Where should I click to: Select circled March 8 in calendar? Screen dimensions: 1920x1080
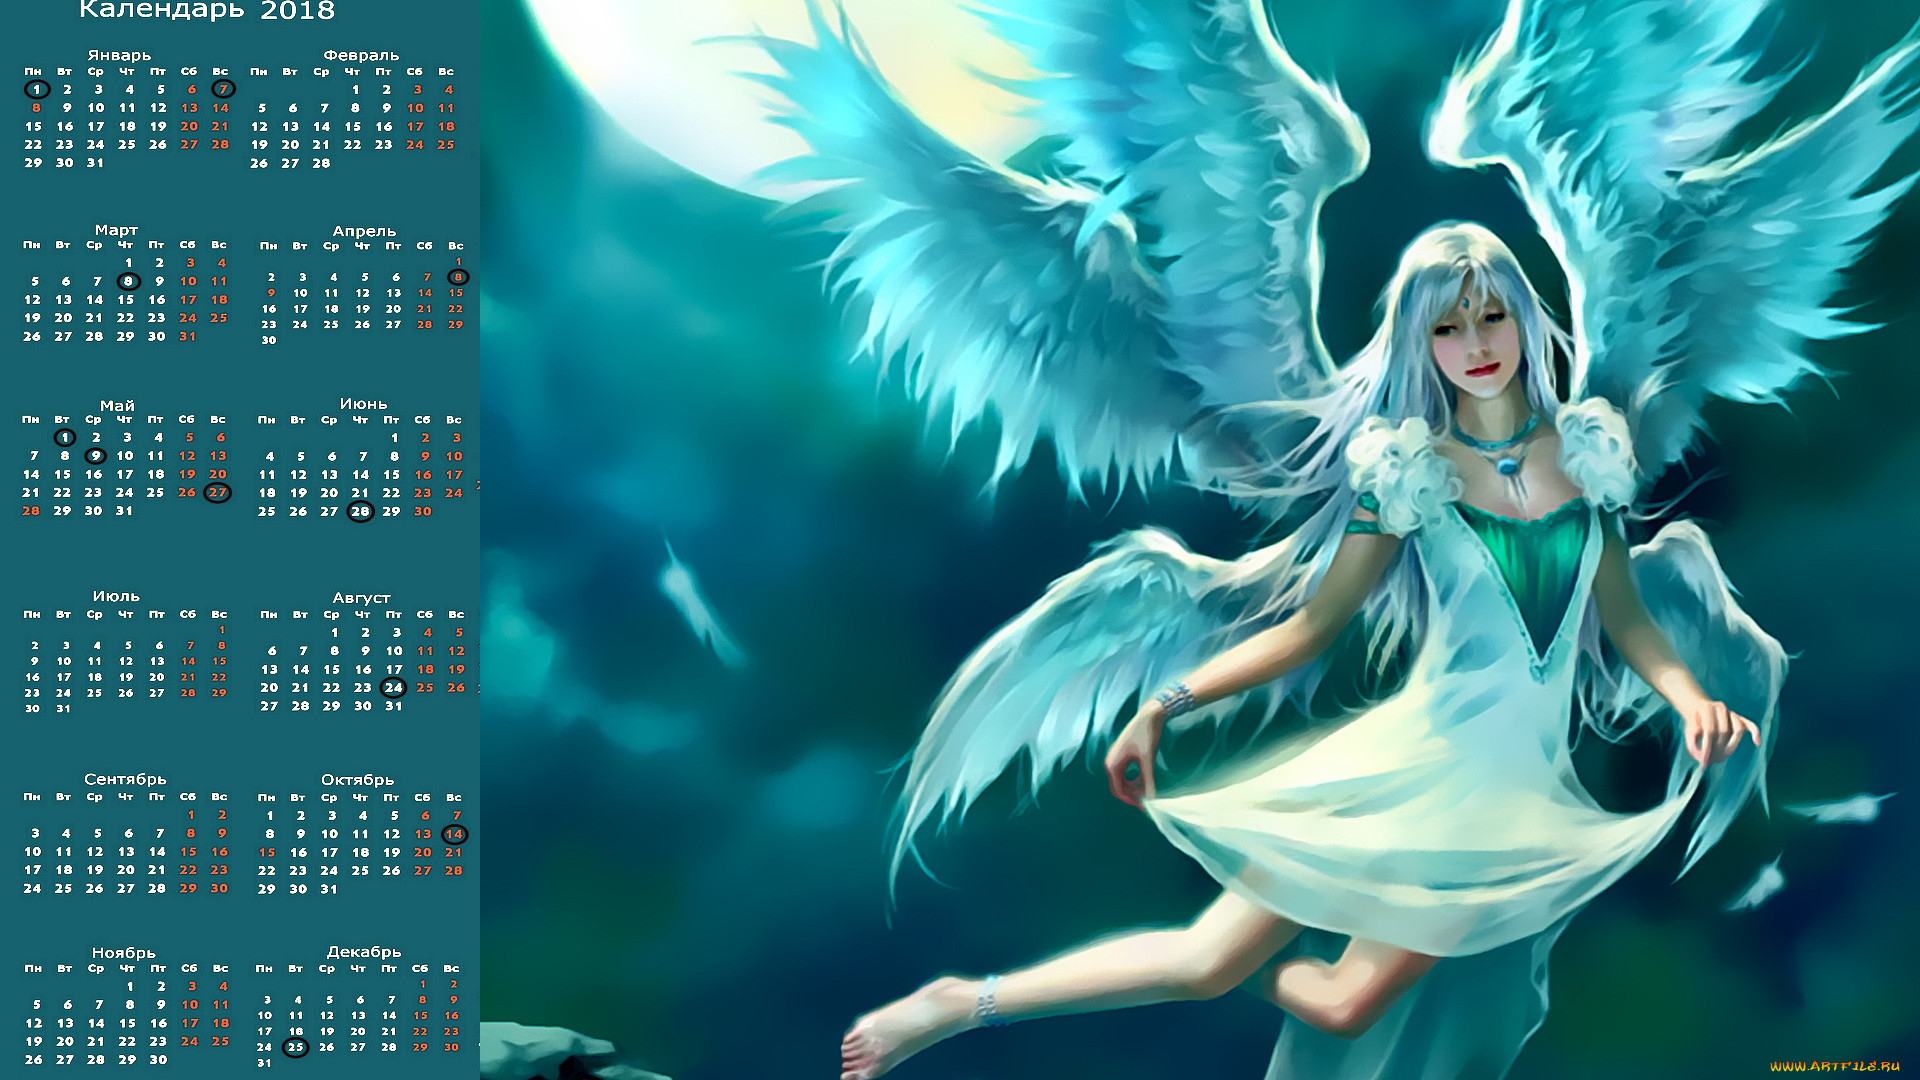128,281
